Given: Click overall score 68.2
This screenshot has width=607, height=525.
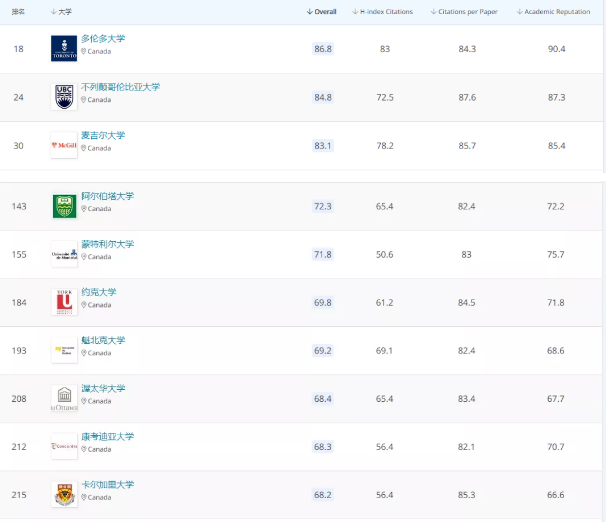Looking at the screenshot, I should [323, 495].
